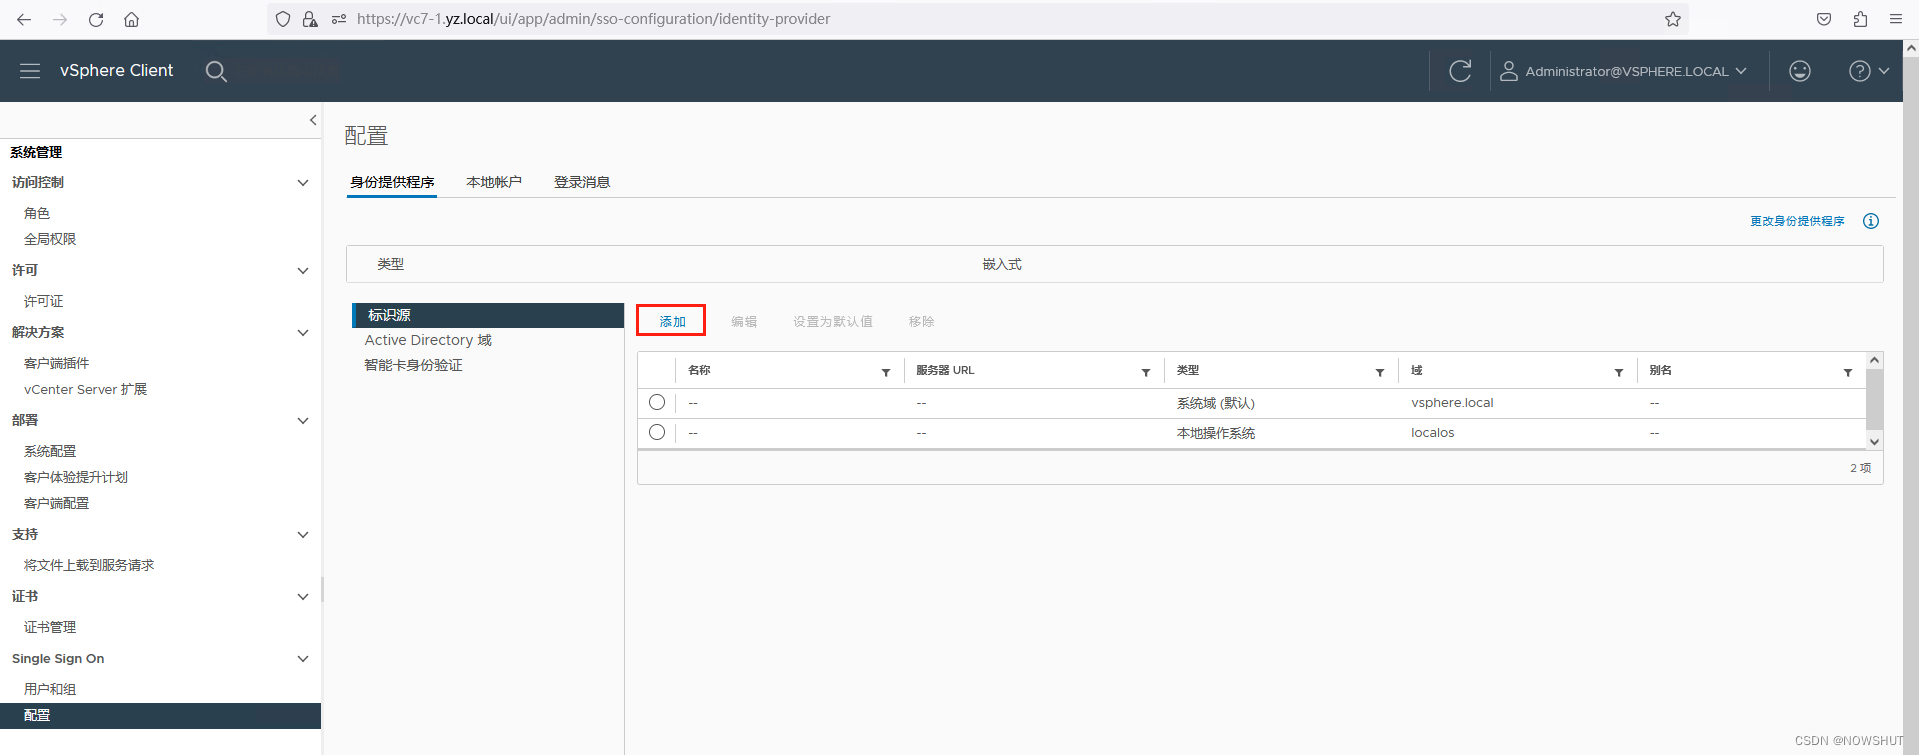Collapse the 解决方案 section
The height and width of the screenshot is (755, 1919).
click(303, 333)
